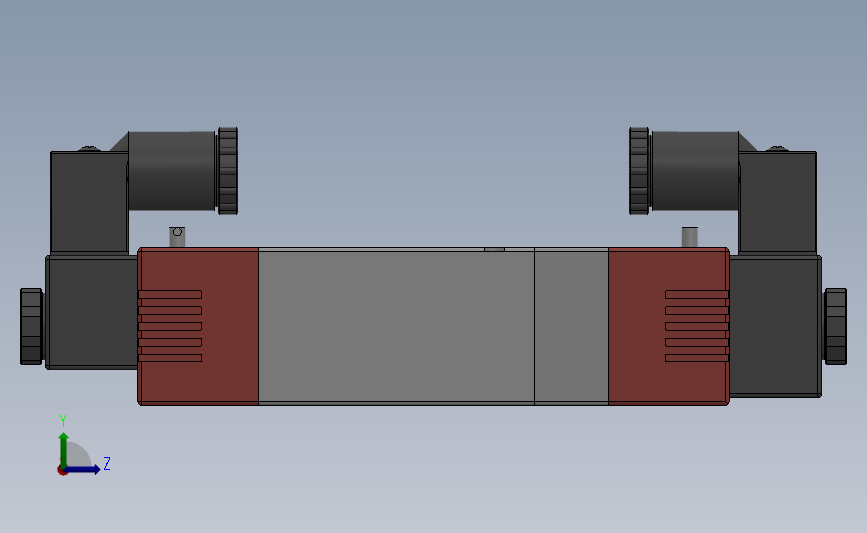This screenshot has width=867, height=533.
Task: Select the wide gray central valve body
Action: pyautogui.click(x=396, y=326)
